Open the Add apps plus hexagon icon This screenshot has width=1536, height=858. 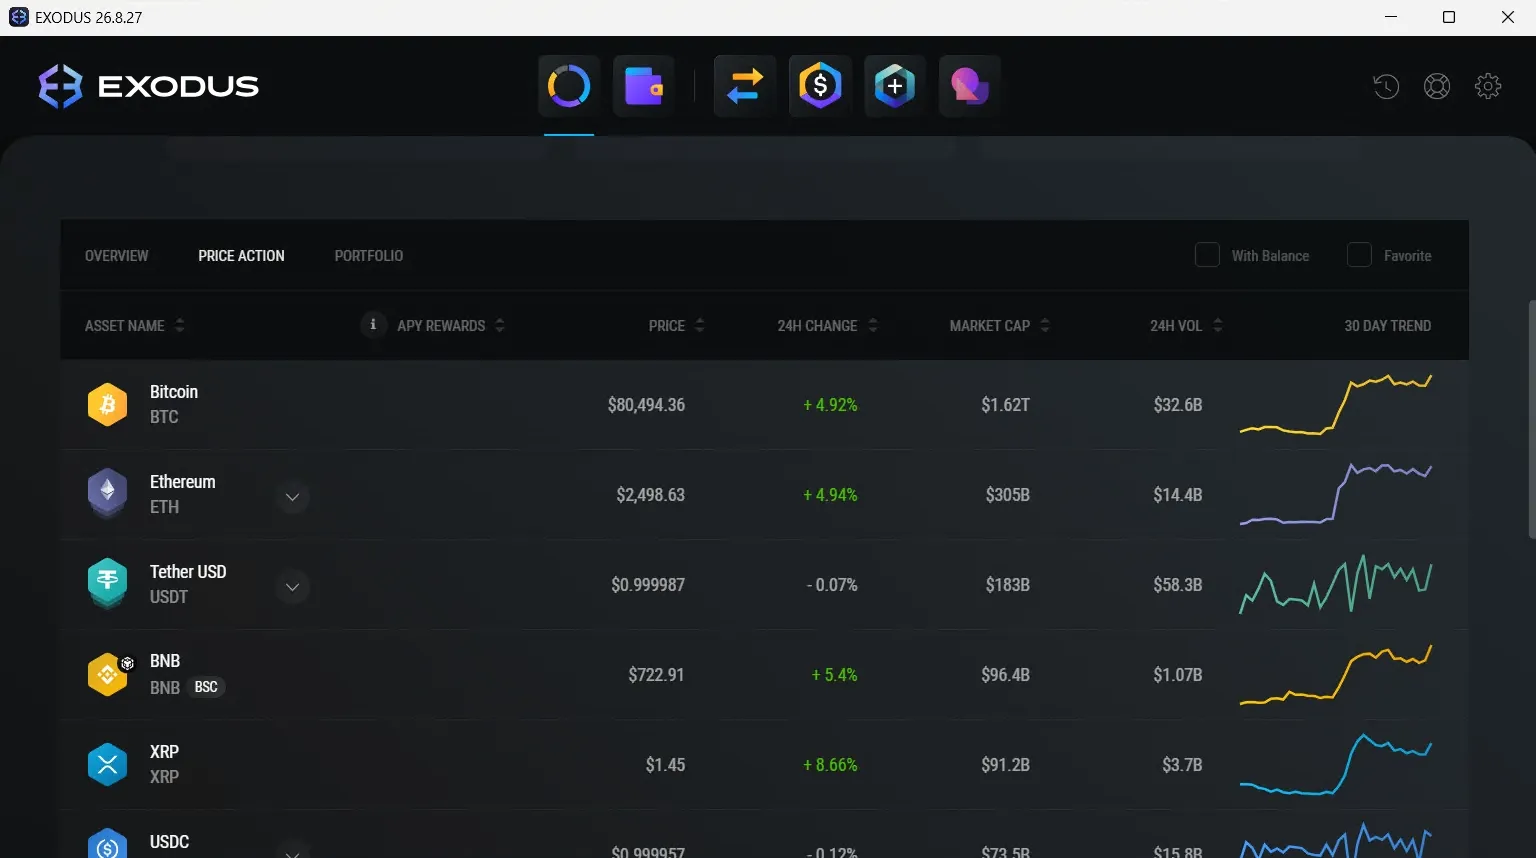[895, 86]
